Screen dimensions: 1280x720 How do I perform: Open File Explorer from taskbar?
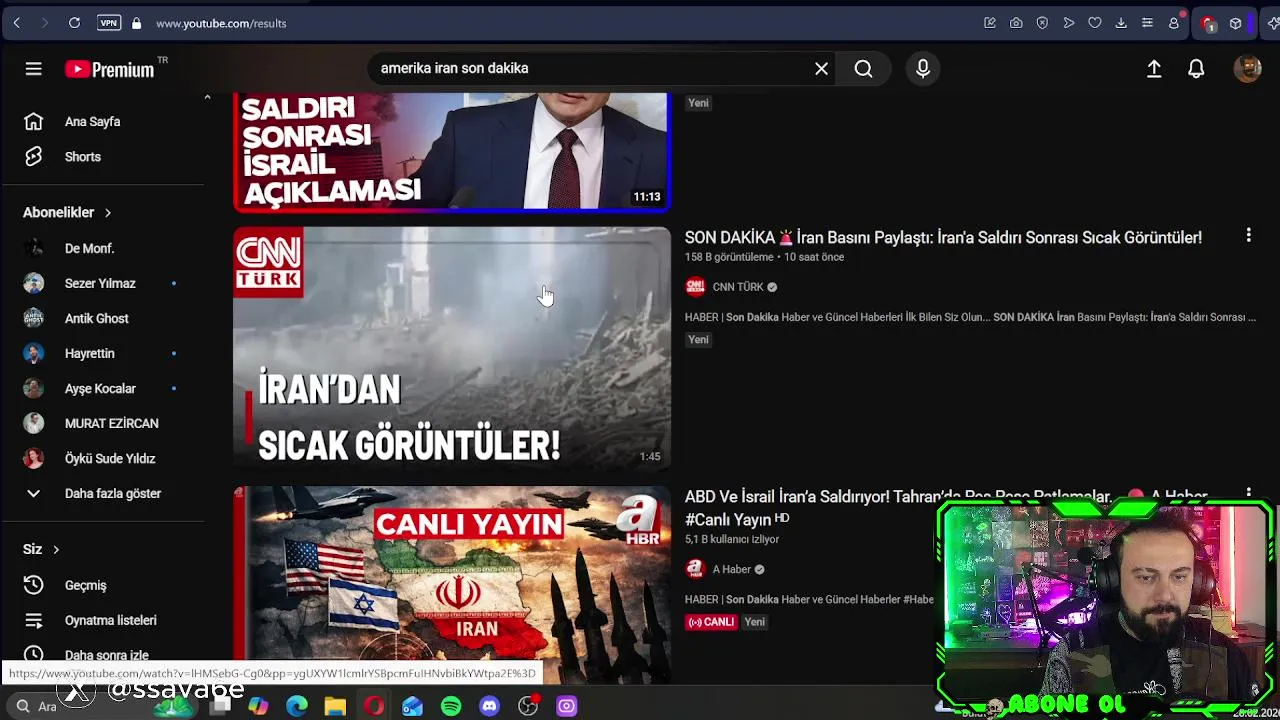pyautogui.click(x=335, y=706)
